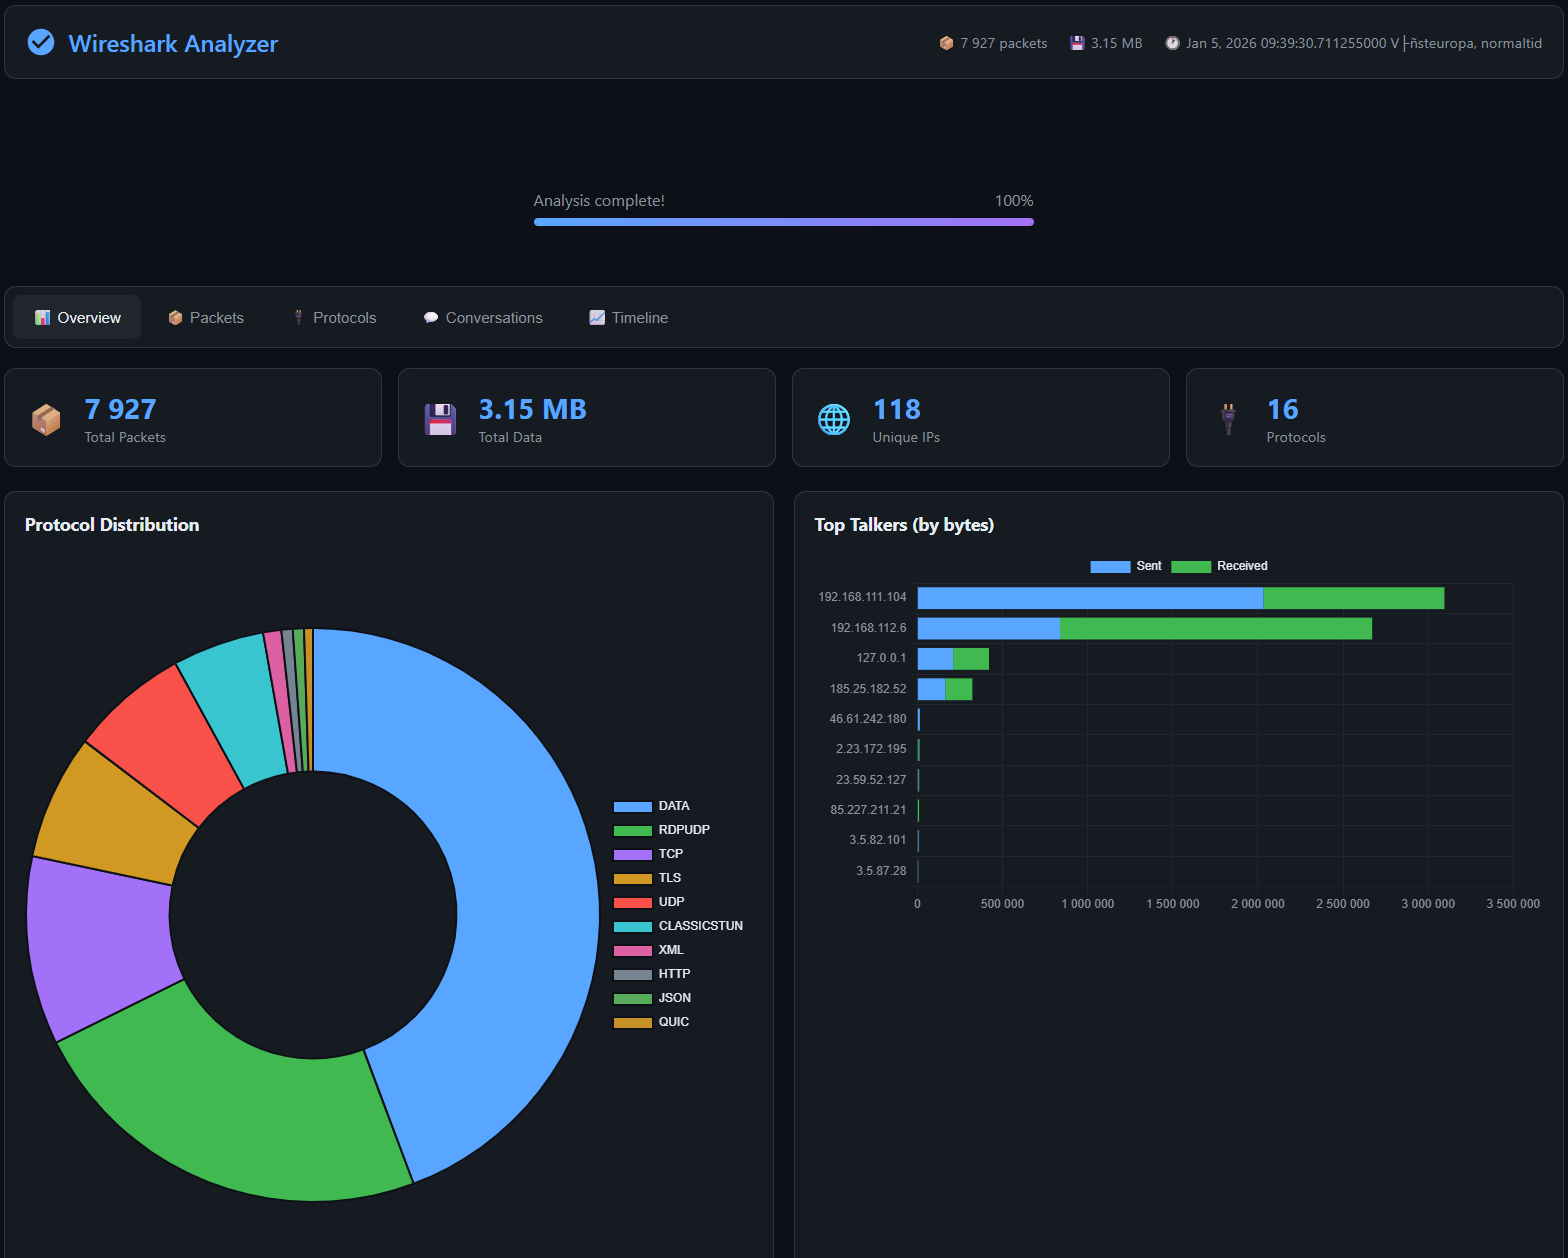Click the speech bubble icon on Conversations tab
This screenshot has height=1258, width=1568.
431,317
